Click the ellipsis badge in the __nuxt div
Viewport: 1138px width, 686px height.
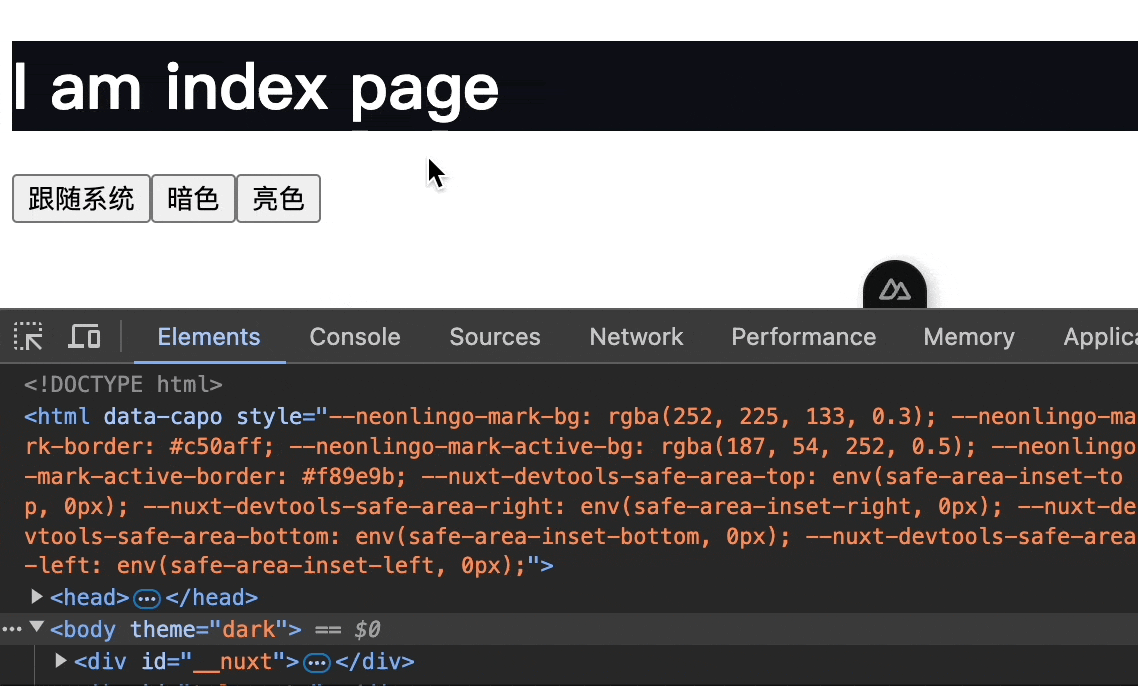[317, 662]
